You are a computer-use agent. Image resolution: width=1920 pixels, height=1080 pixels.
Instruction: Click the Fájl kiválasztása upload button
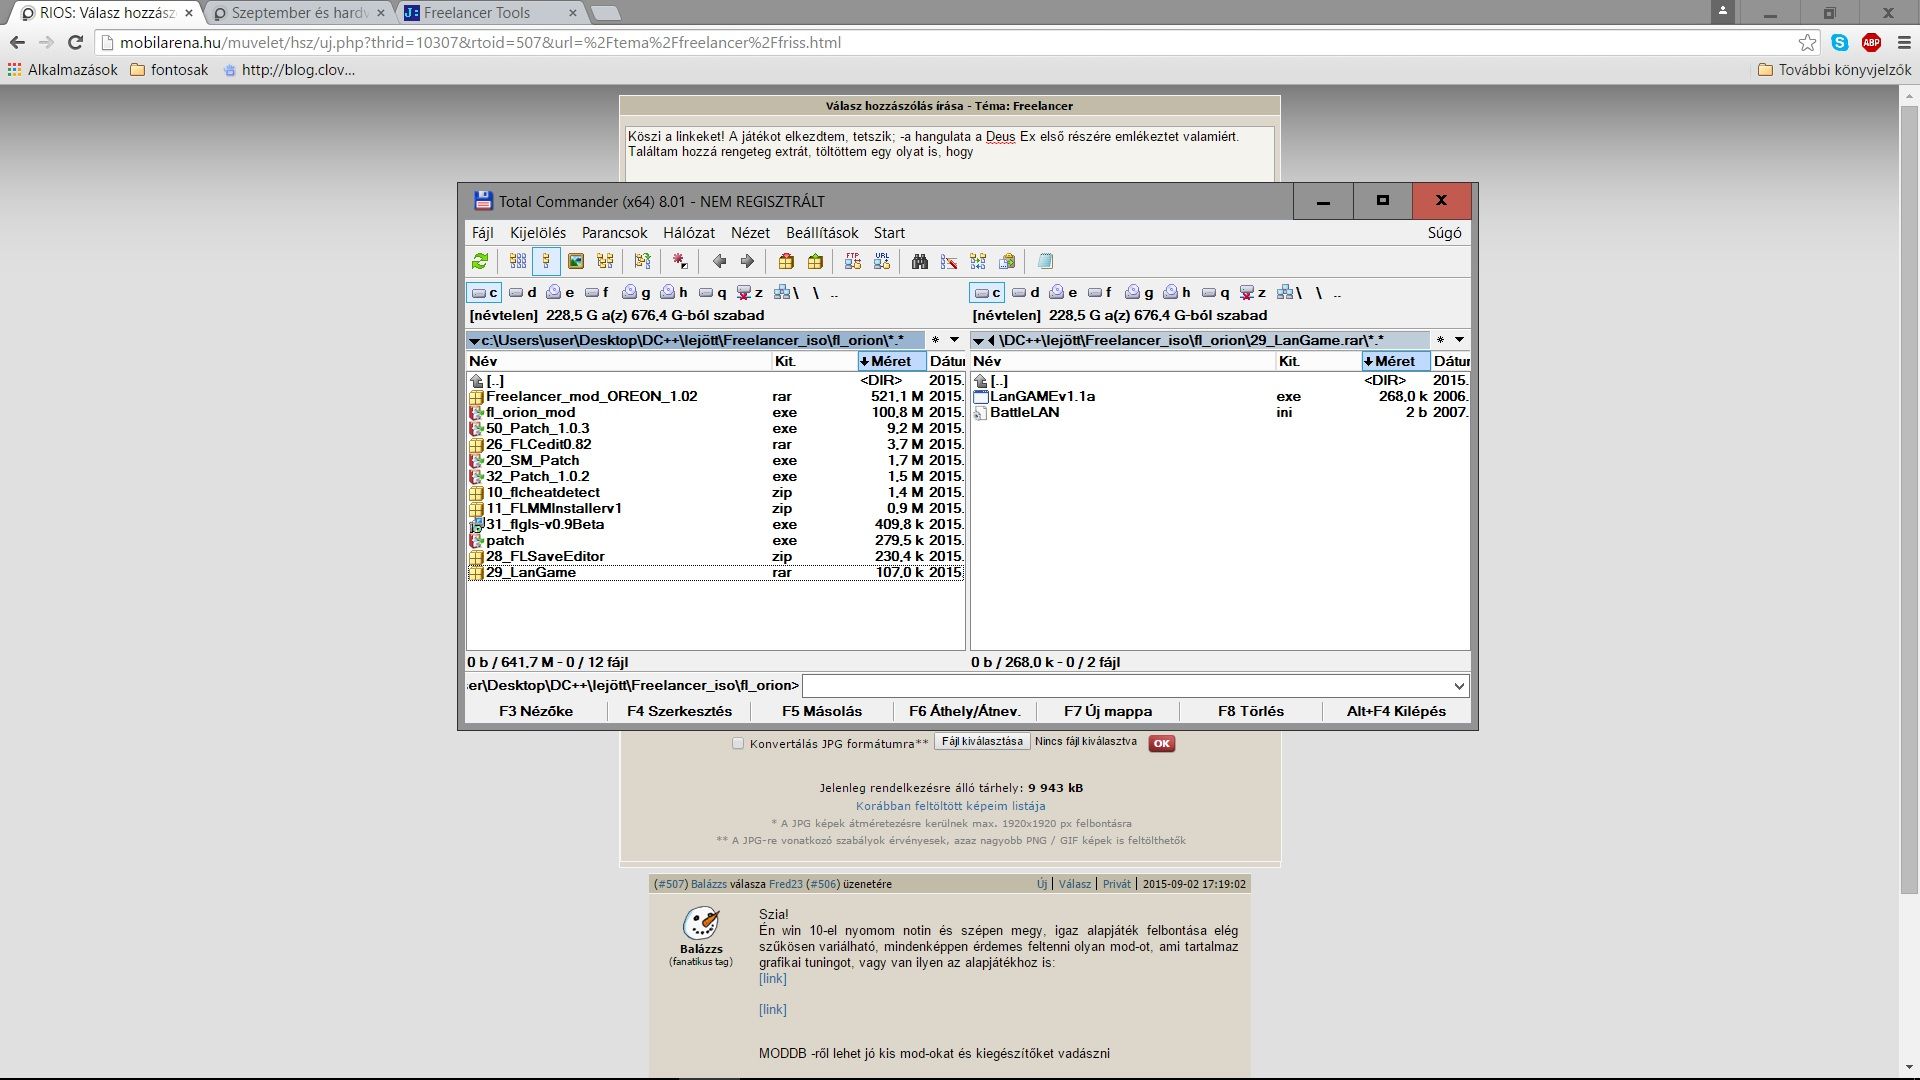click(x=982, y=742)
